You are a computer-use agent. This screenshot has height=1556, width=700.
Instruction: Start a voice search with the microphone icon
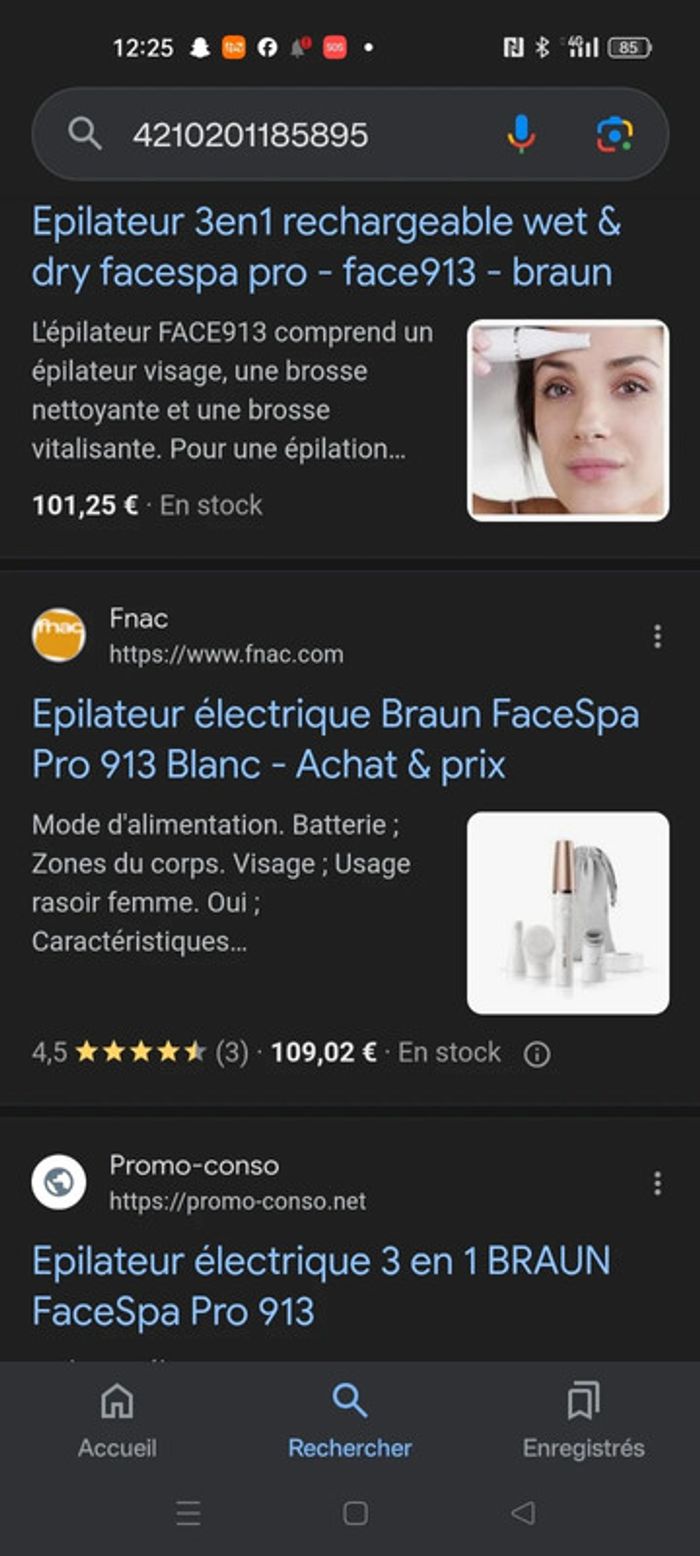click(520, 133)
